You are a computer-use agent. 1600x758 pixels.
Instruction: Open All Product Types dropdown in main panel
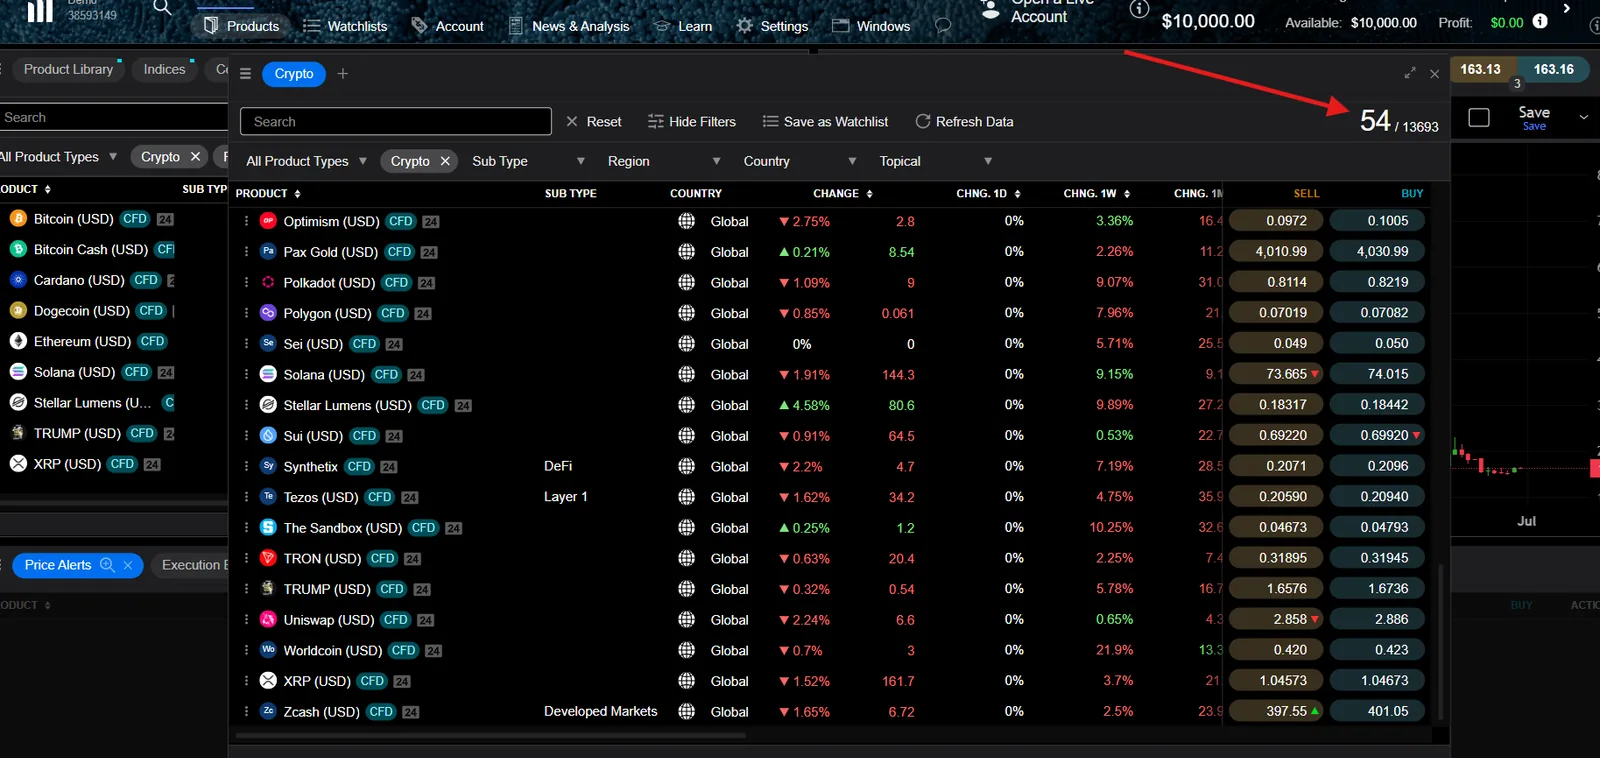click(306, 161)
